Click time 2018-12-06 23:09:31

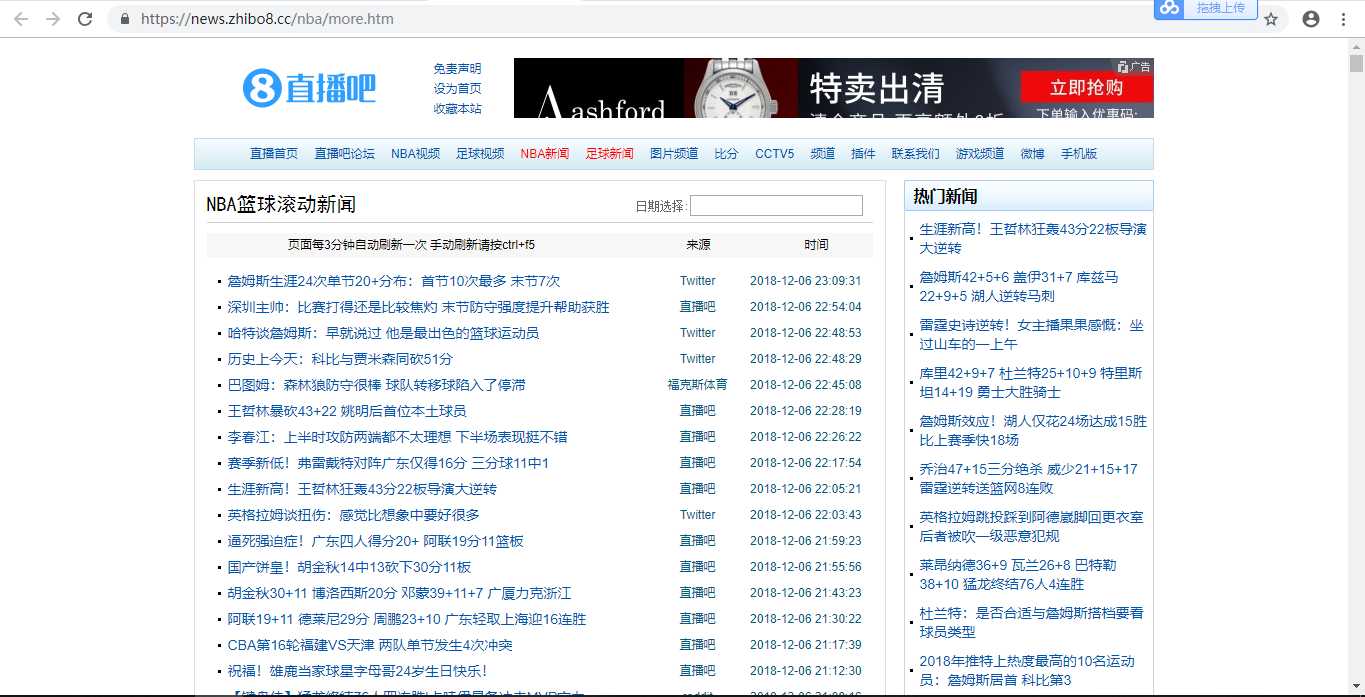click(805, 281)
